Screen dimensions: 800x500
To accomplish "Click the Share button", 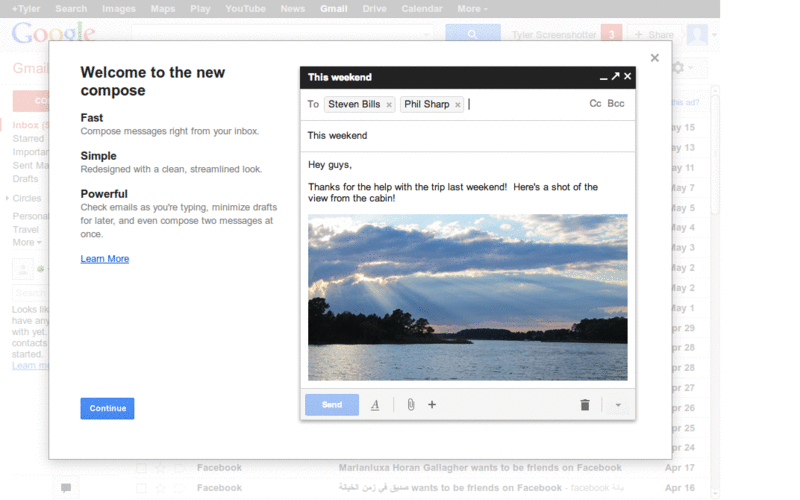I will click(655, 34).
